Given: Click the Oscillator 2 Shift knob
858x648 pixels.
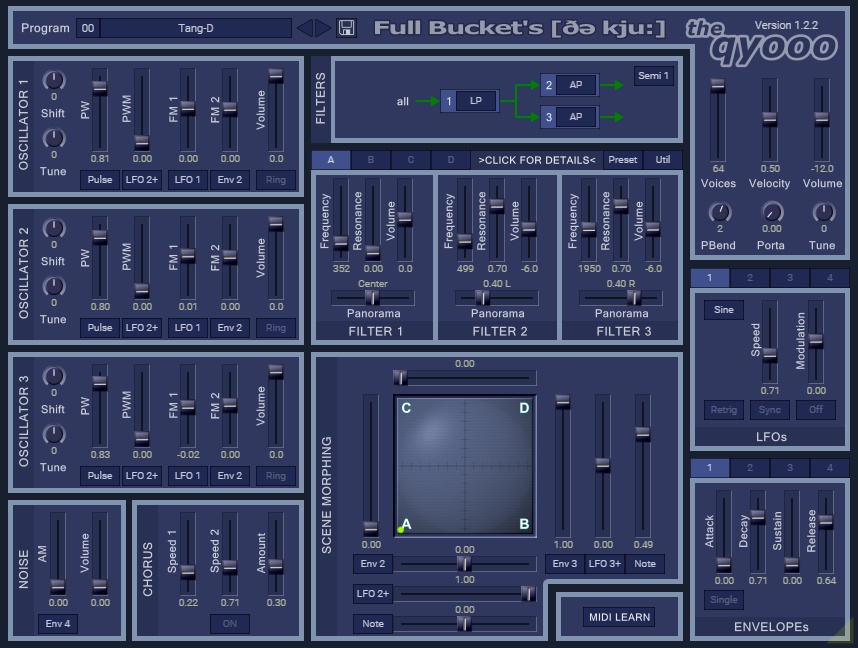Looking at the screenshot, I should tap(54, 228).
